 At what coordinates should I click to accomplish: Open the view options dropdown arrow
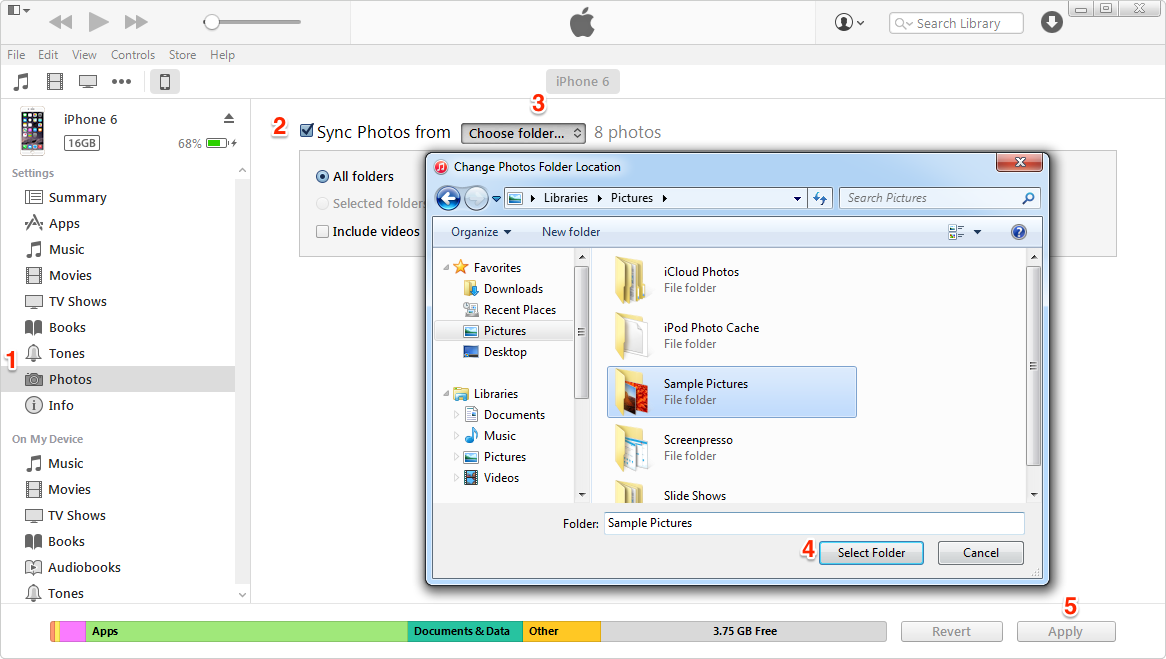coord(977,232)
